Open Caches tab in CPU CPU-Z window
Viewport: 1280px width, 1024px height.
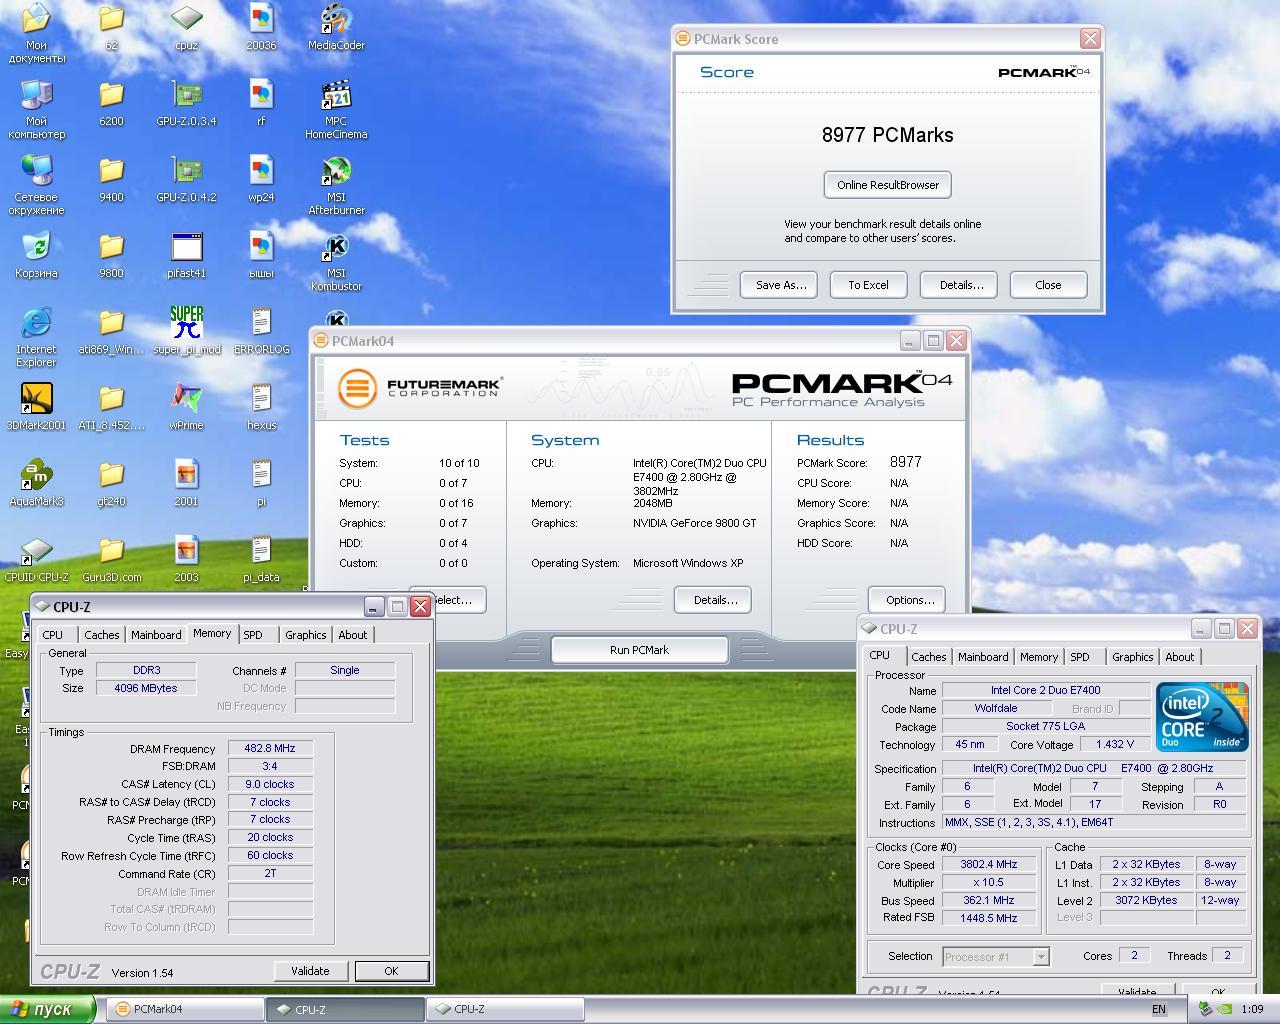pyautogui.click(x=928, y=657)
